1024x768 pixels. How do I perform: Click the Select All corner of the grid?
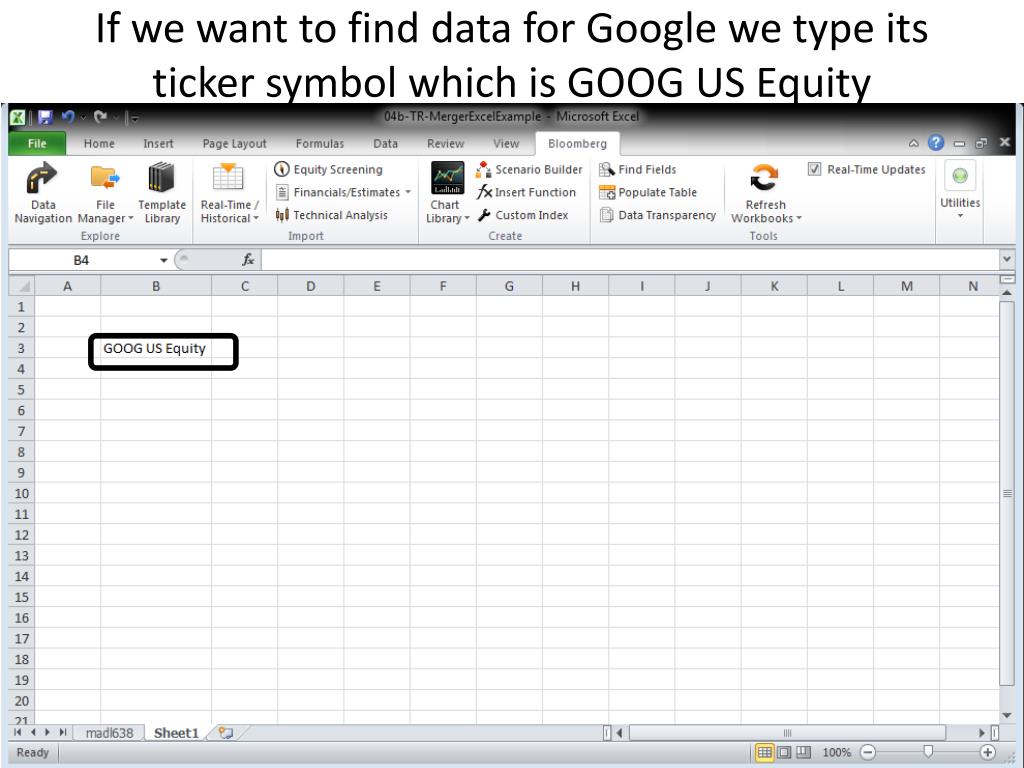(21, 286)
